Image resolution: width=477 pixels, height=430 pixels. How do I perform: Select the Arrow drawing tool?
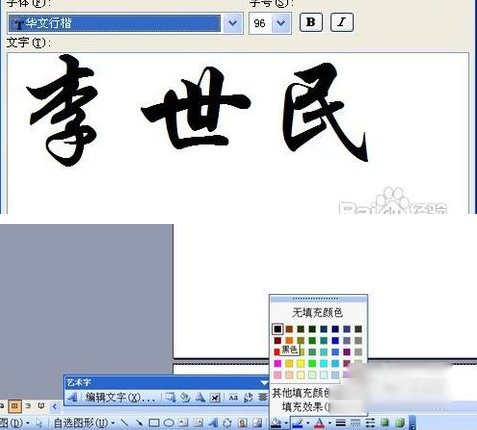[139, 423]
